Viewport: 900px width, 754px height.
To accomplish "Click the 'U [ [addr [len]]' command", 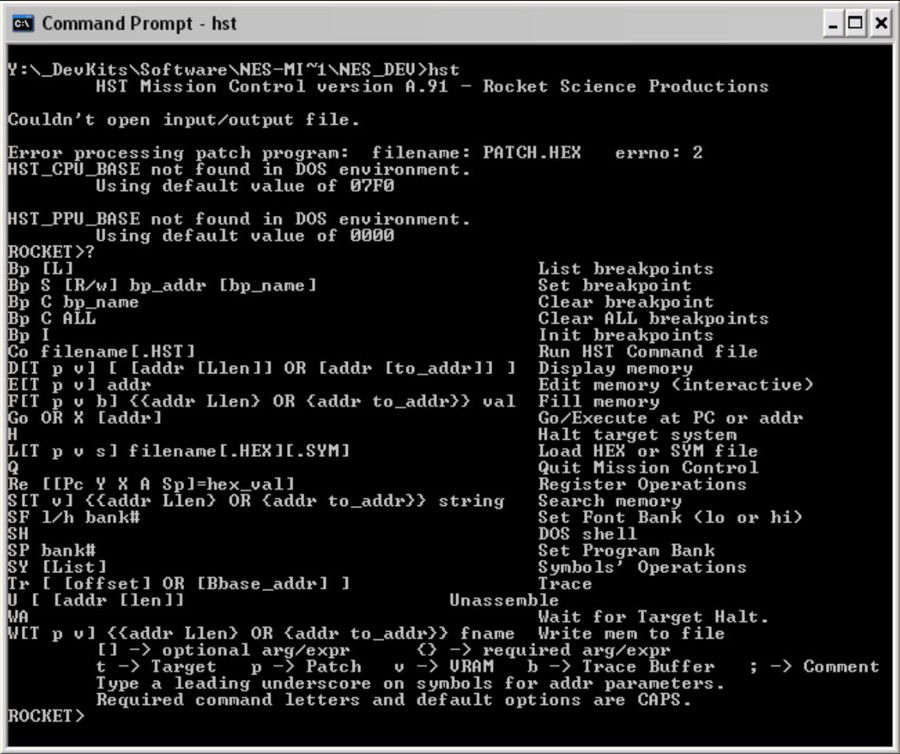I will tap(96, 601).
